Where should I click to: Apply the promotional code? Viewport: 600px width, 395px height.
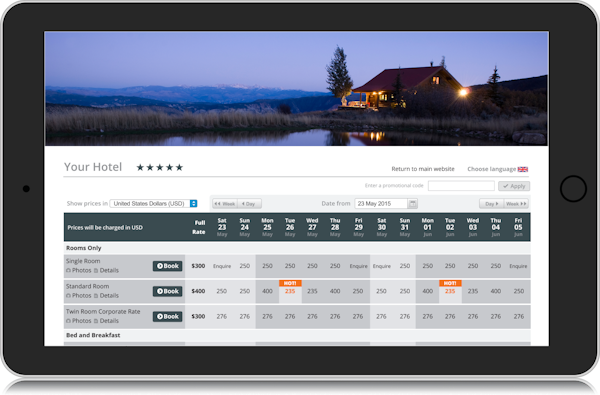pos(514,186)
